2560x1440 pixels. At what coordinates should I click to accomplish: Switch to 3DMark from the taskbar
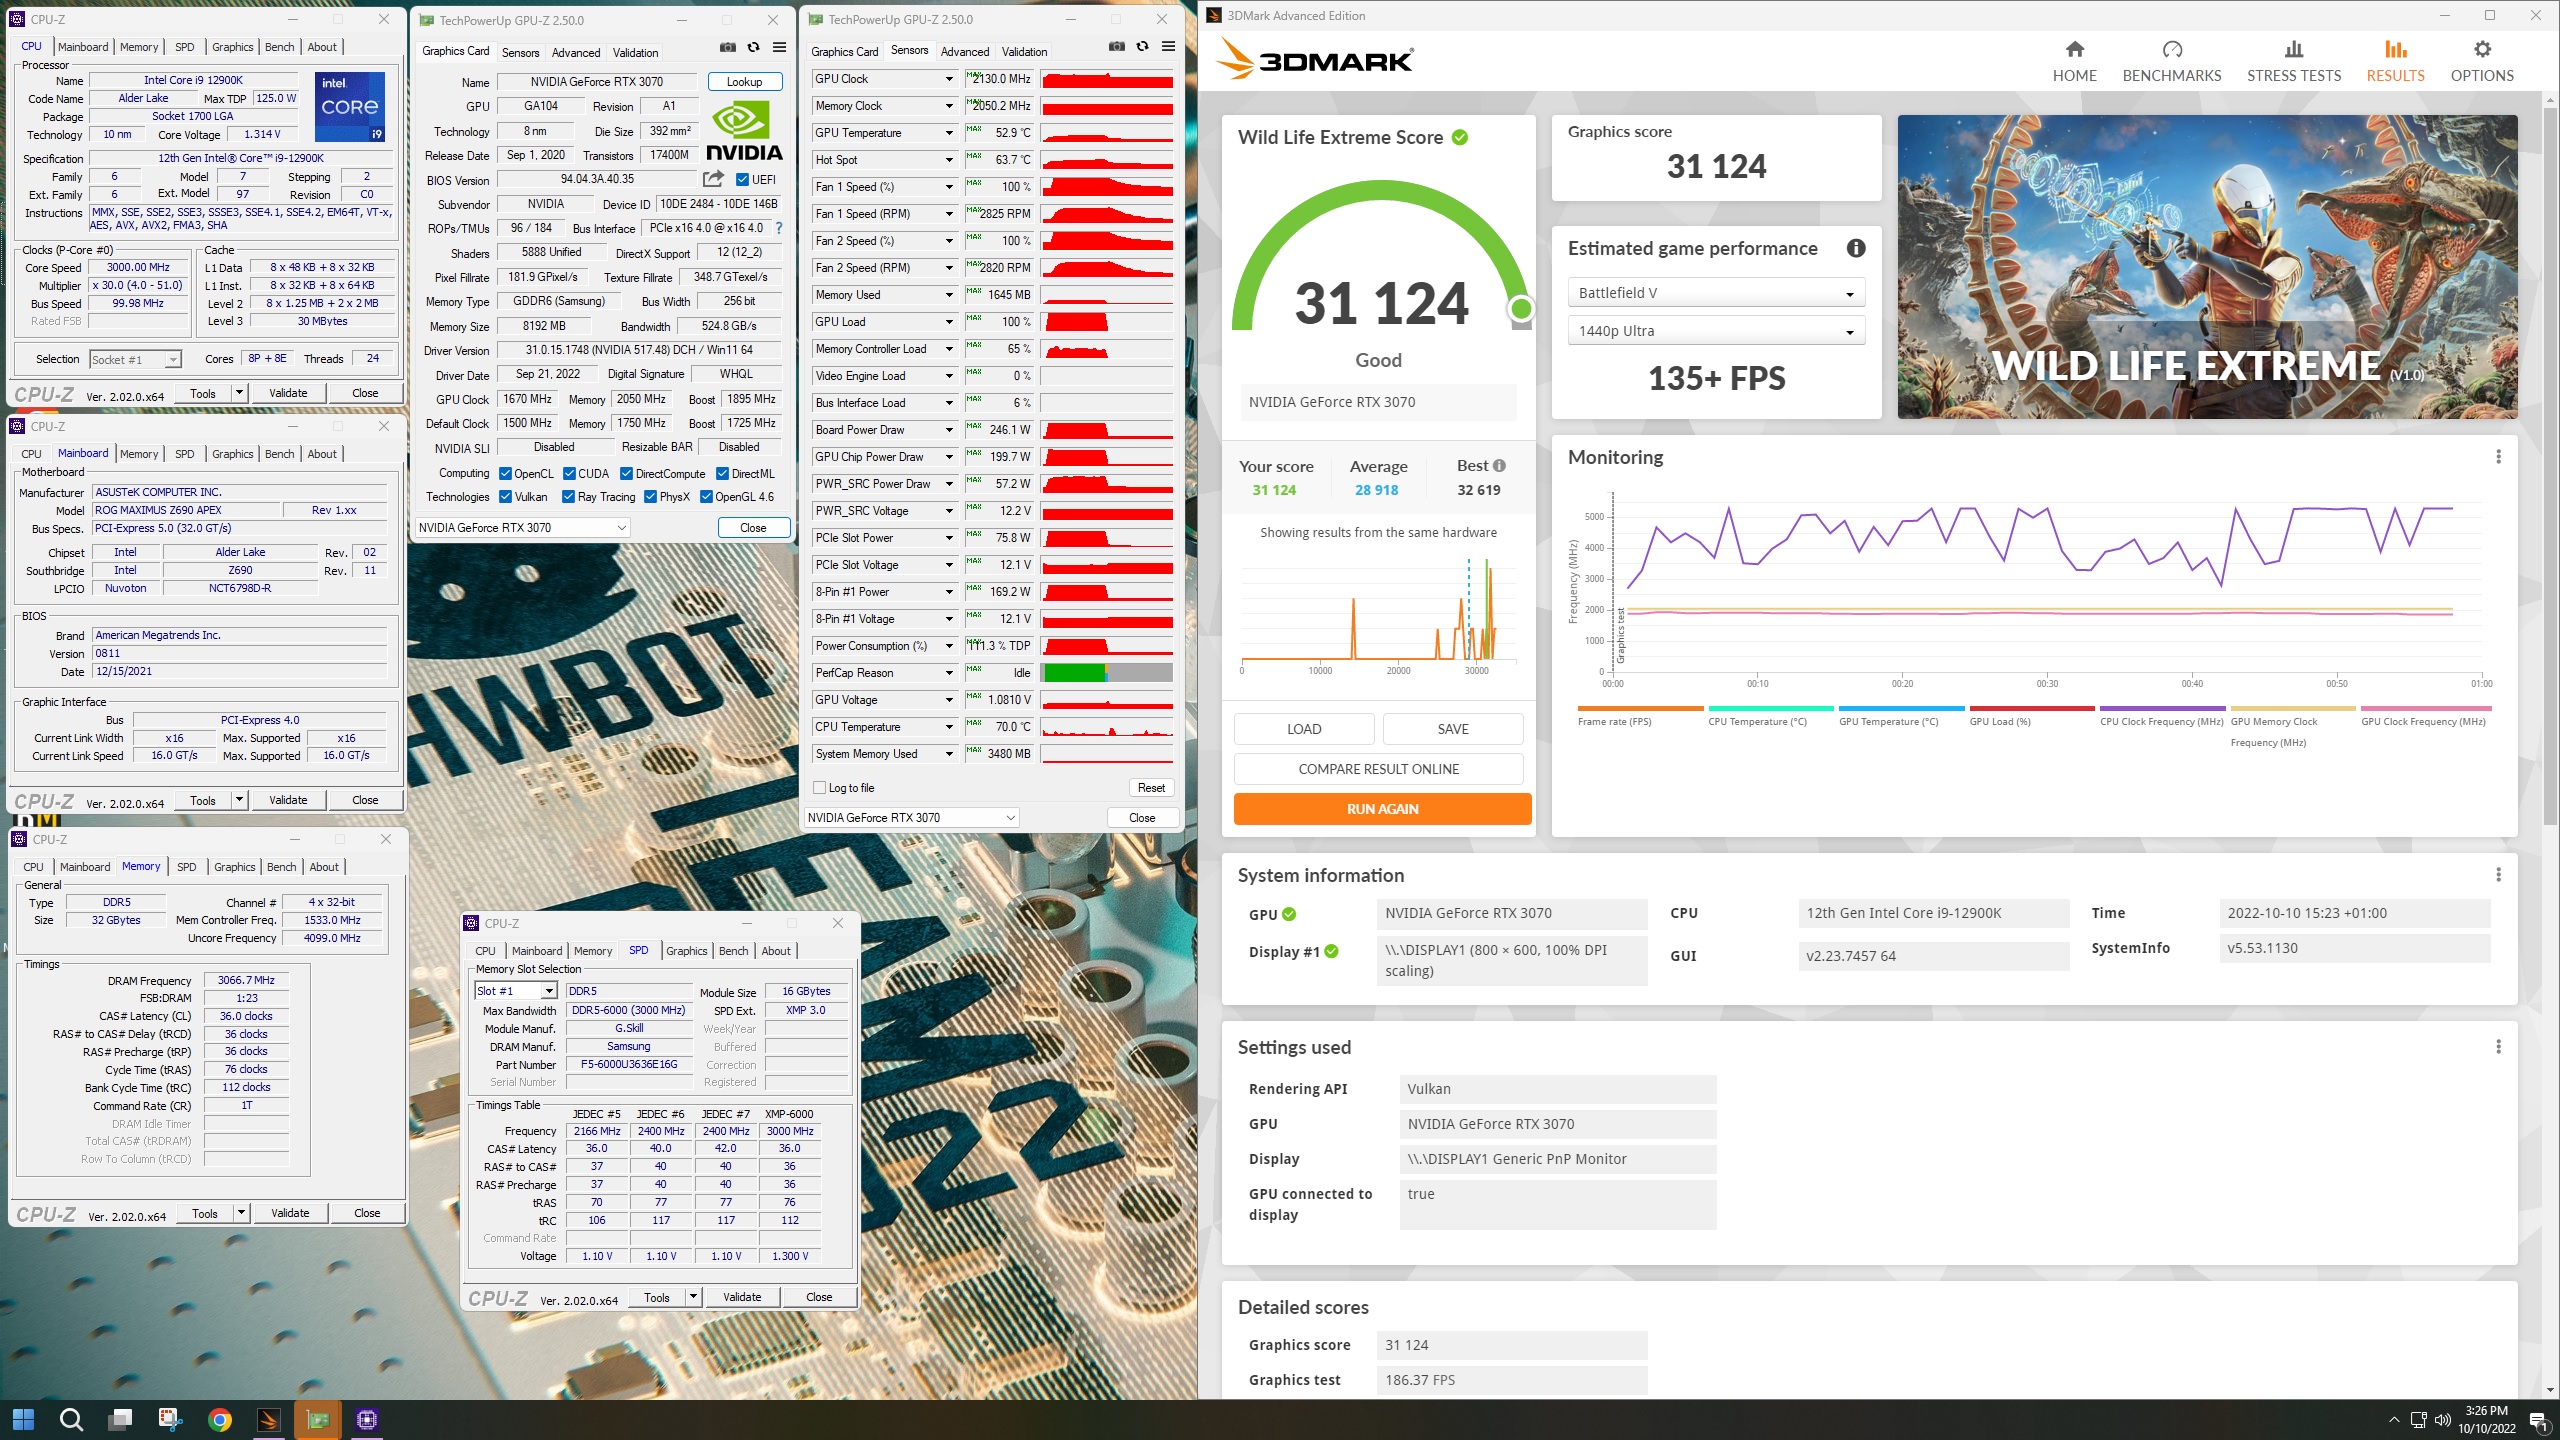coord(268,1419)
